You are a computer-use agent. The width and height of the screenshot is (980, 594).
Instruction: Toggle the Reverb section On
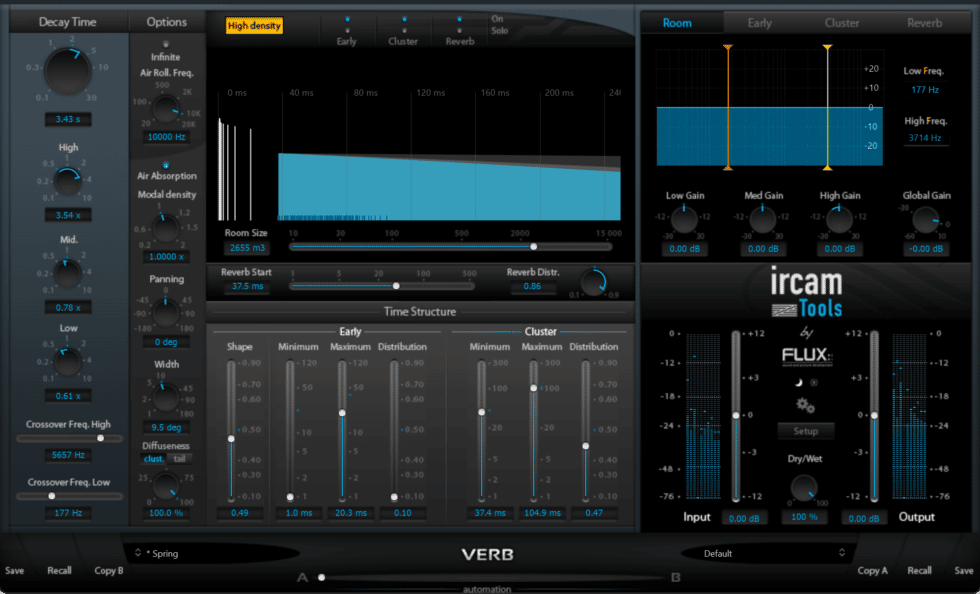coord(460,18)
